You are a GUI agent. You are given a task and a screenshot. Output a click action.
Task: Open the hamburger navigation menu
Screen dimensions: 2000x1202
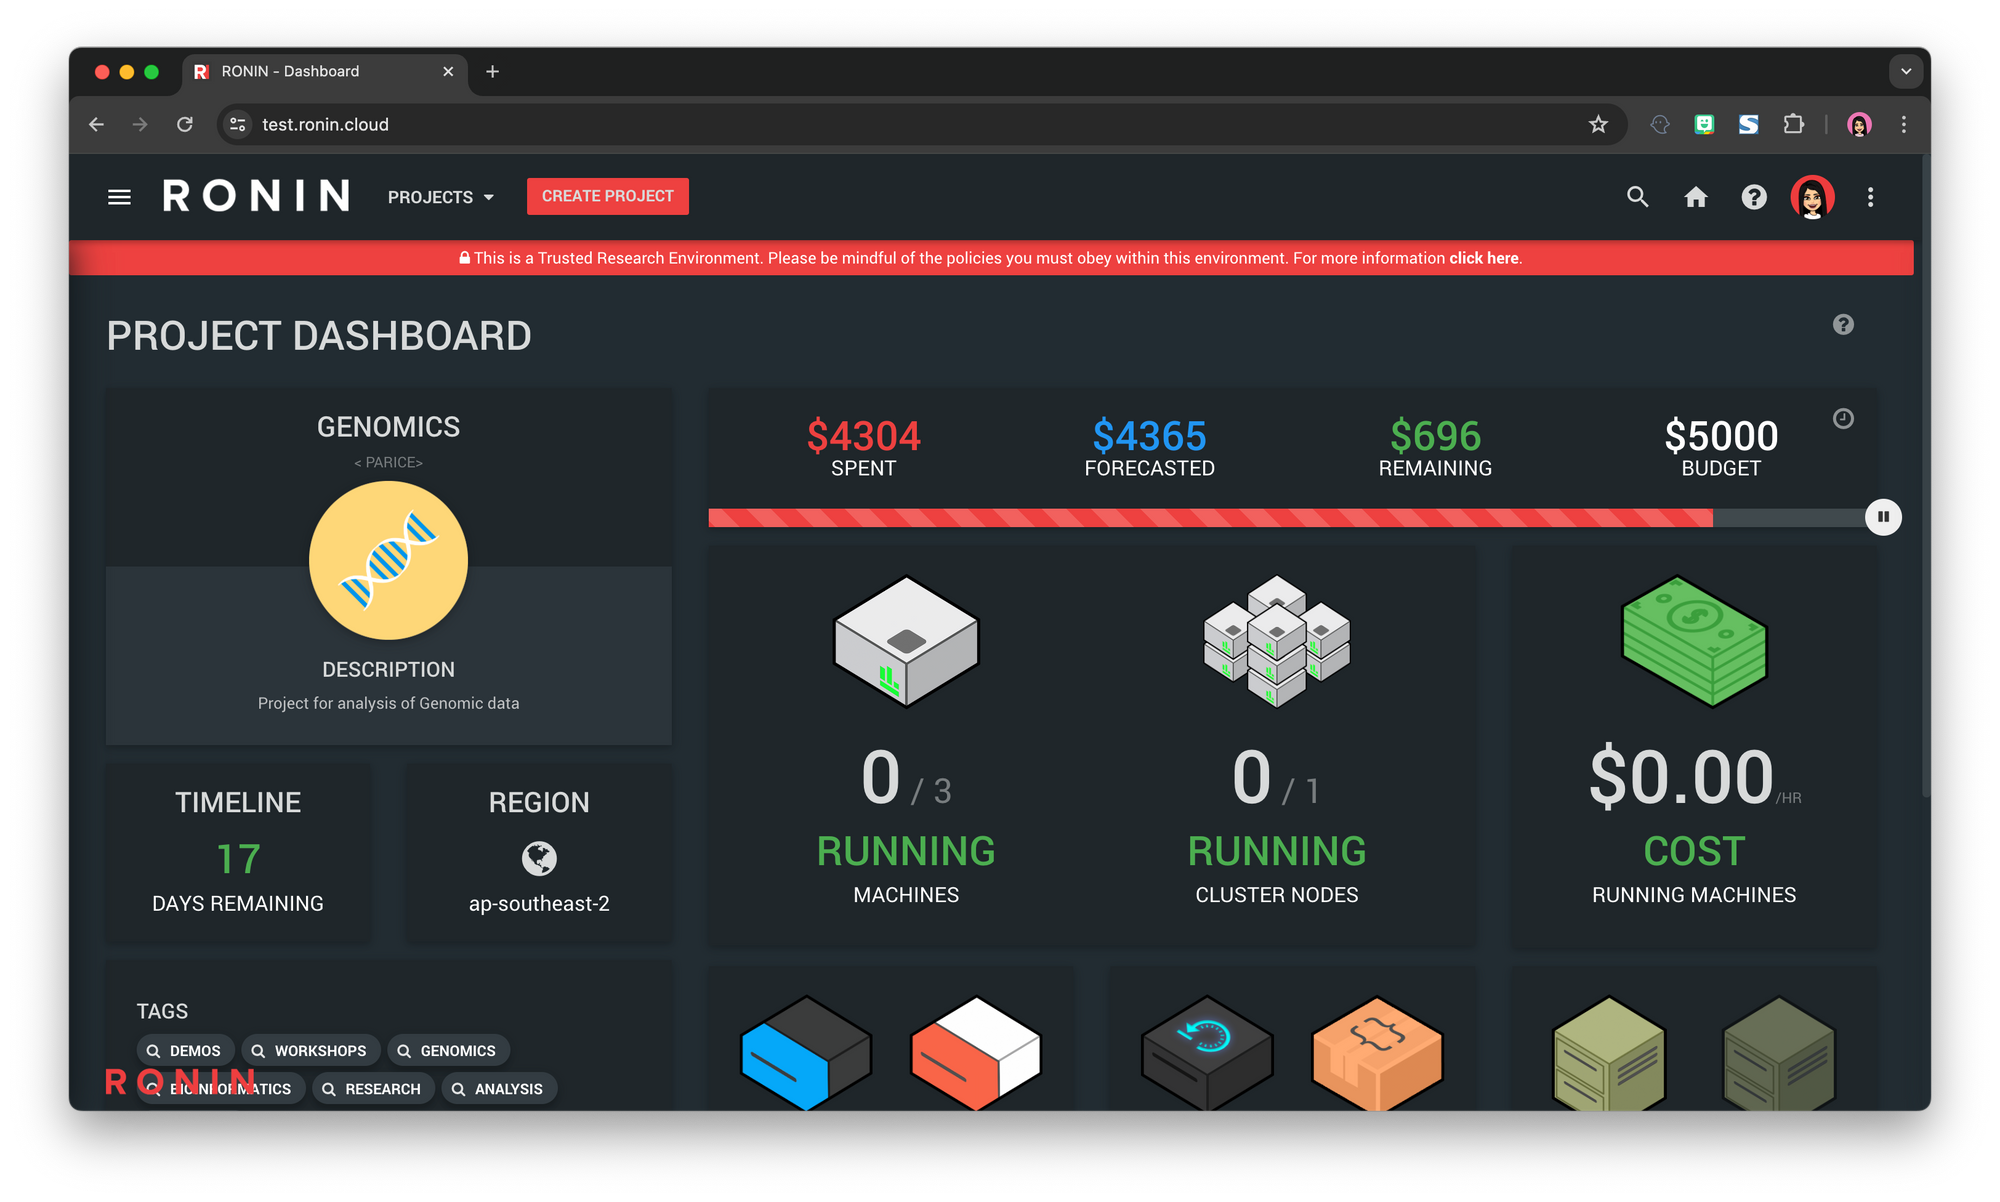click(x=119, y=197)
